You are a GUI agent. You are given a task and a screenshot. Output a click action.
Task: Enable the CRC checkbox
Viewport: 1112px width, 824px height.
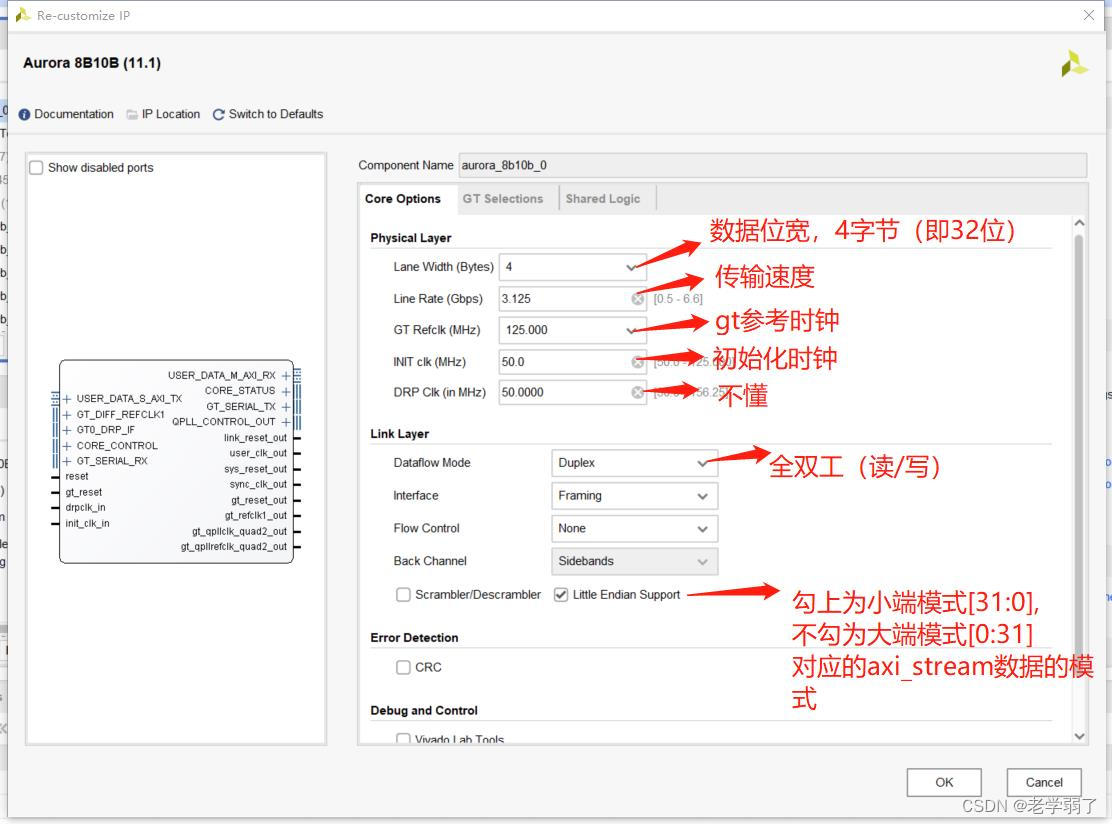(403, 667)
